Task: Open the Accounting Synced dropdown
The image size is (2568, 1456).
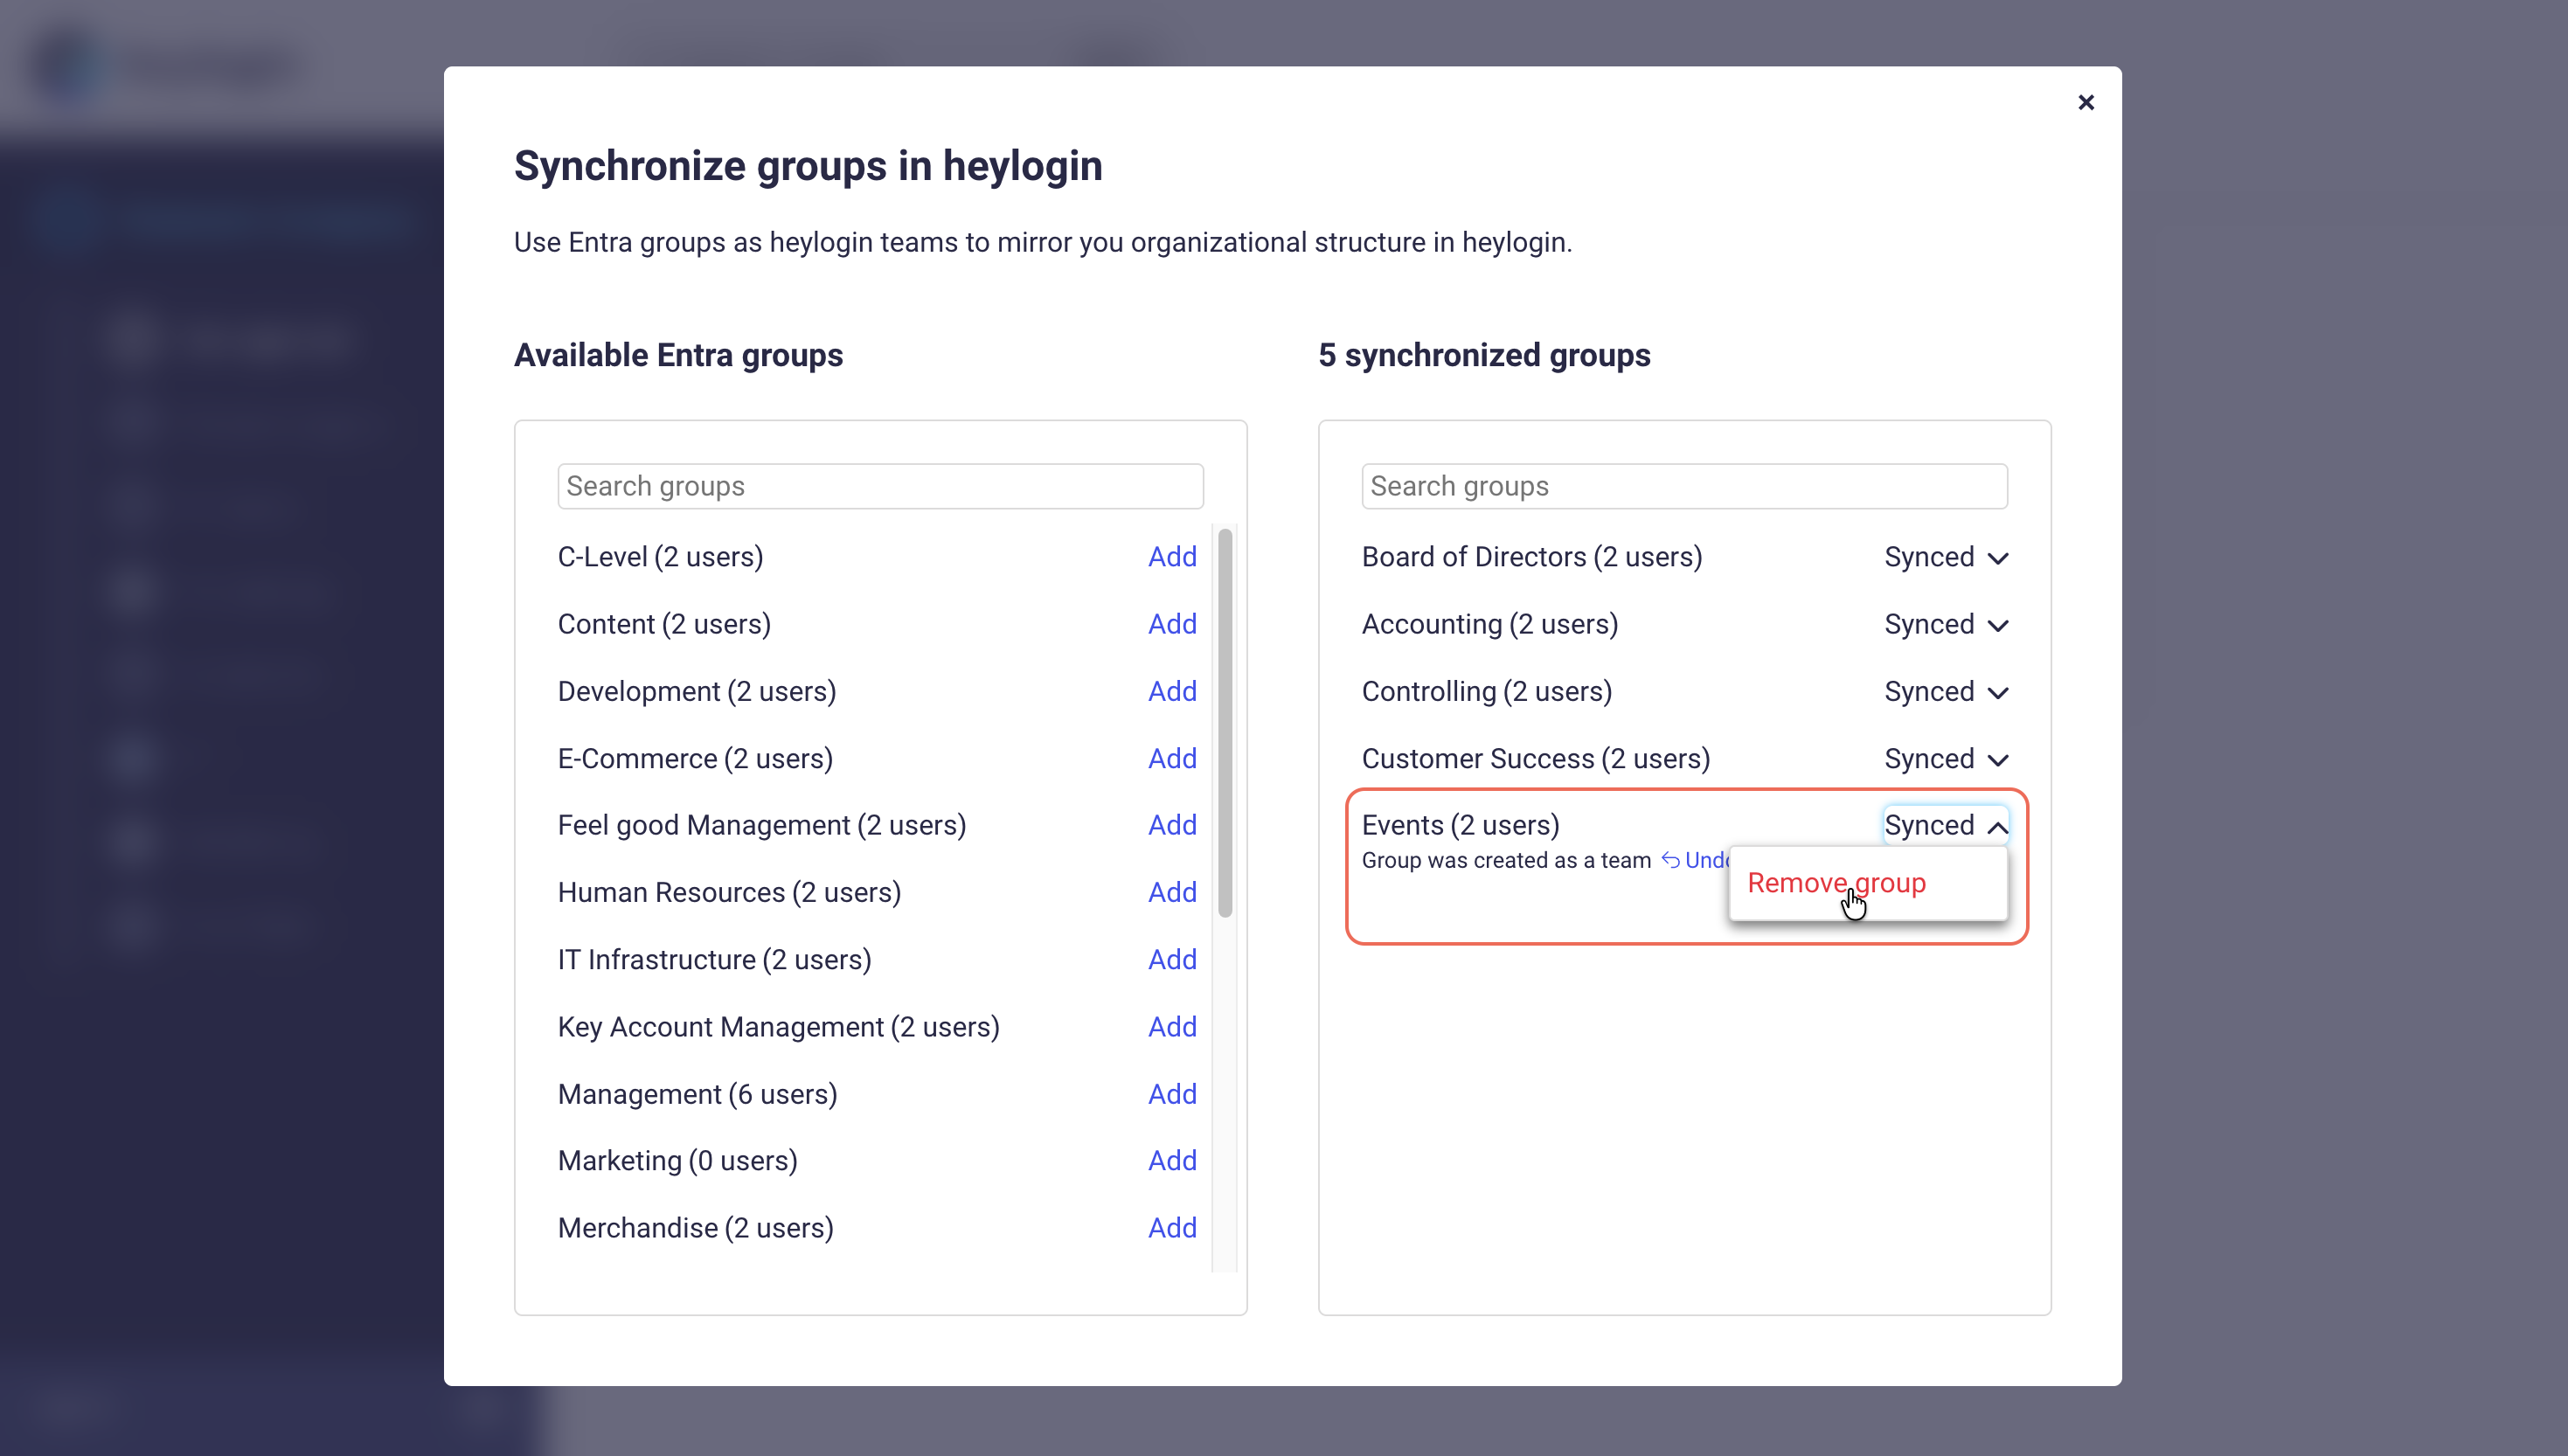Action: (1946, 624)
